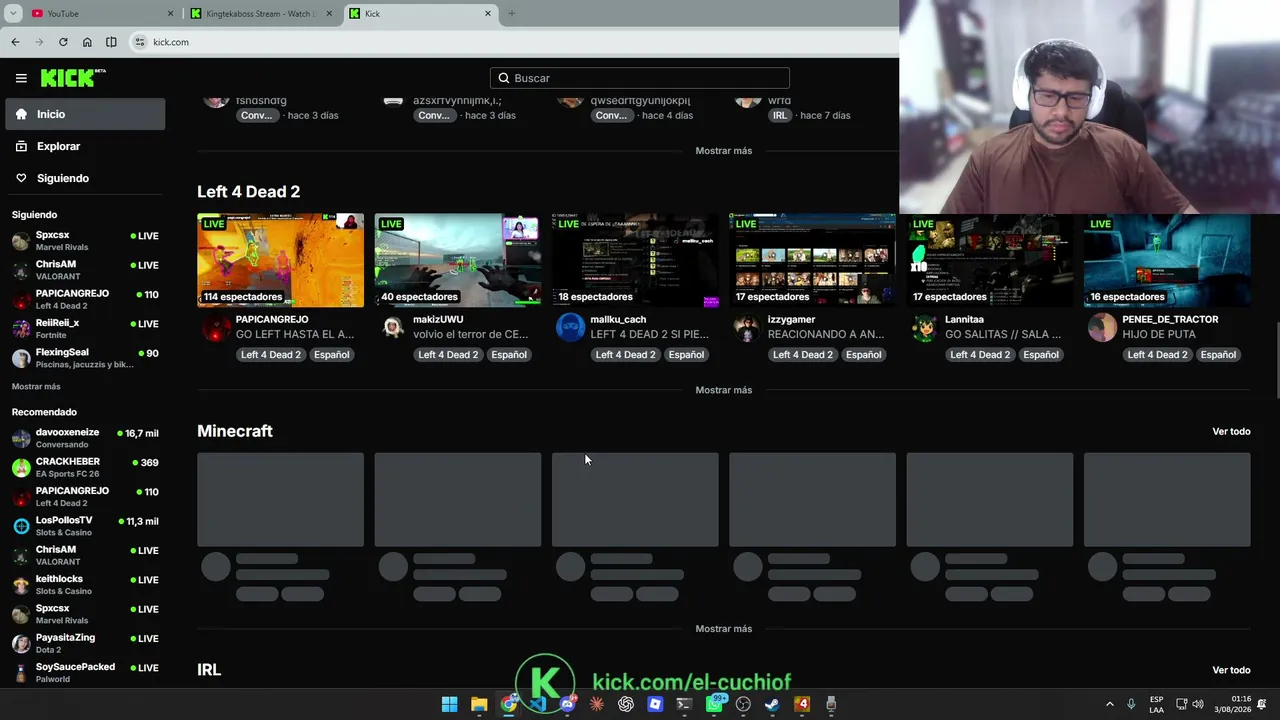
Task: Click the Español tag under PENEE_DE_TRACTOR
Action: click(x=1218, y=354)
